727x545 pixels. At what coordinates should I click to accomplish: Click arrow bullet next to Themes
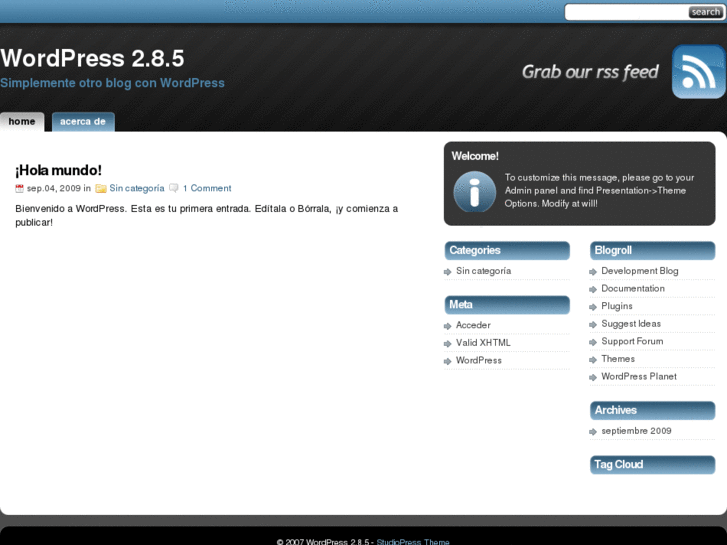pos(593,360)
